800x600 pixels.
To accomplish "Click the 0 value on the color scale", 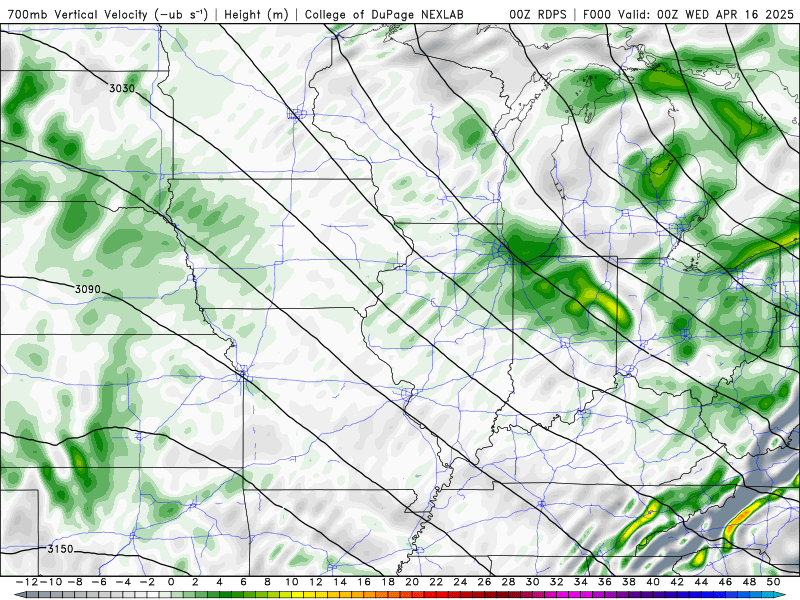I will point(171,582).
